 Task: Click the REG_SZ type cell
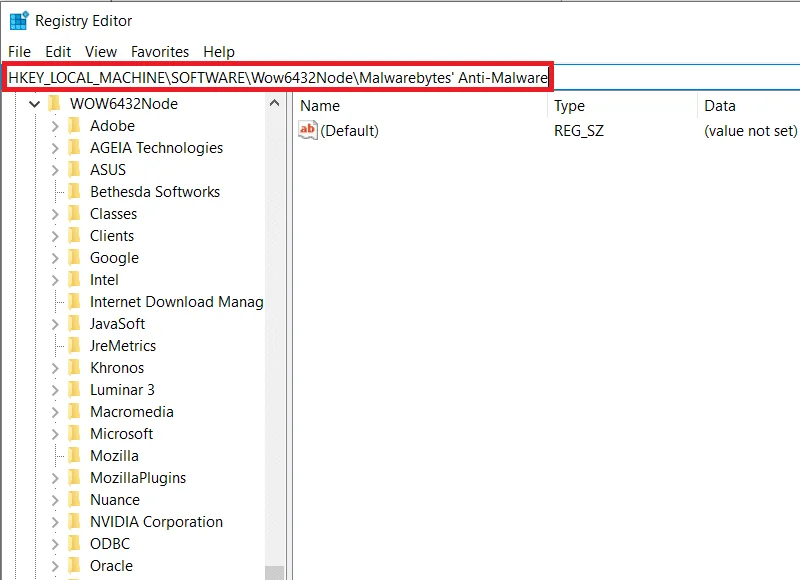tap(579, 131)
